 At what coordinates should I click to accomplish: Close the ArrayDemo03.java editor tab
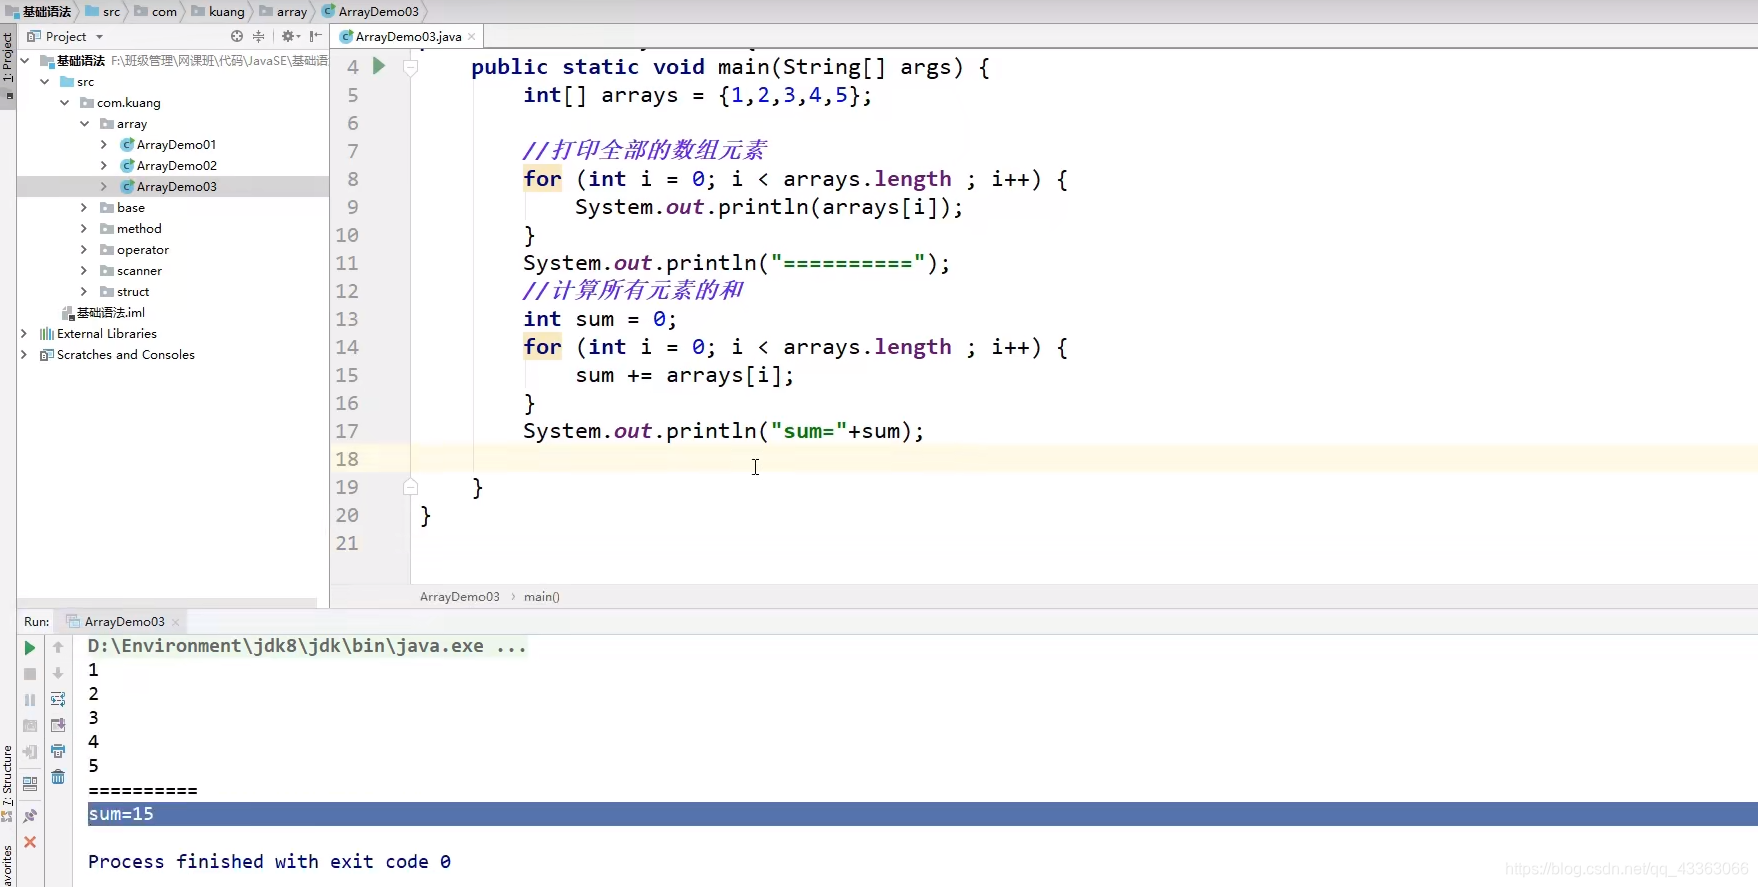pyautogui.click(x=472, y=36)
